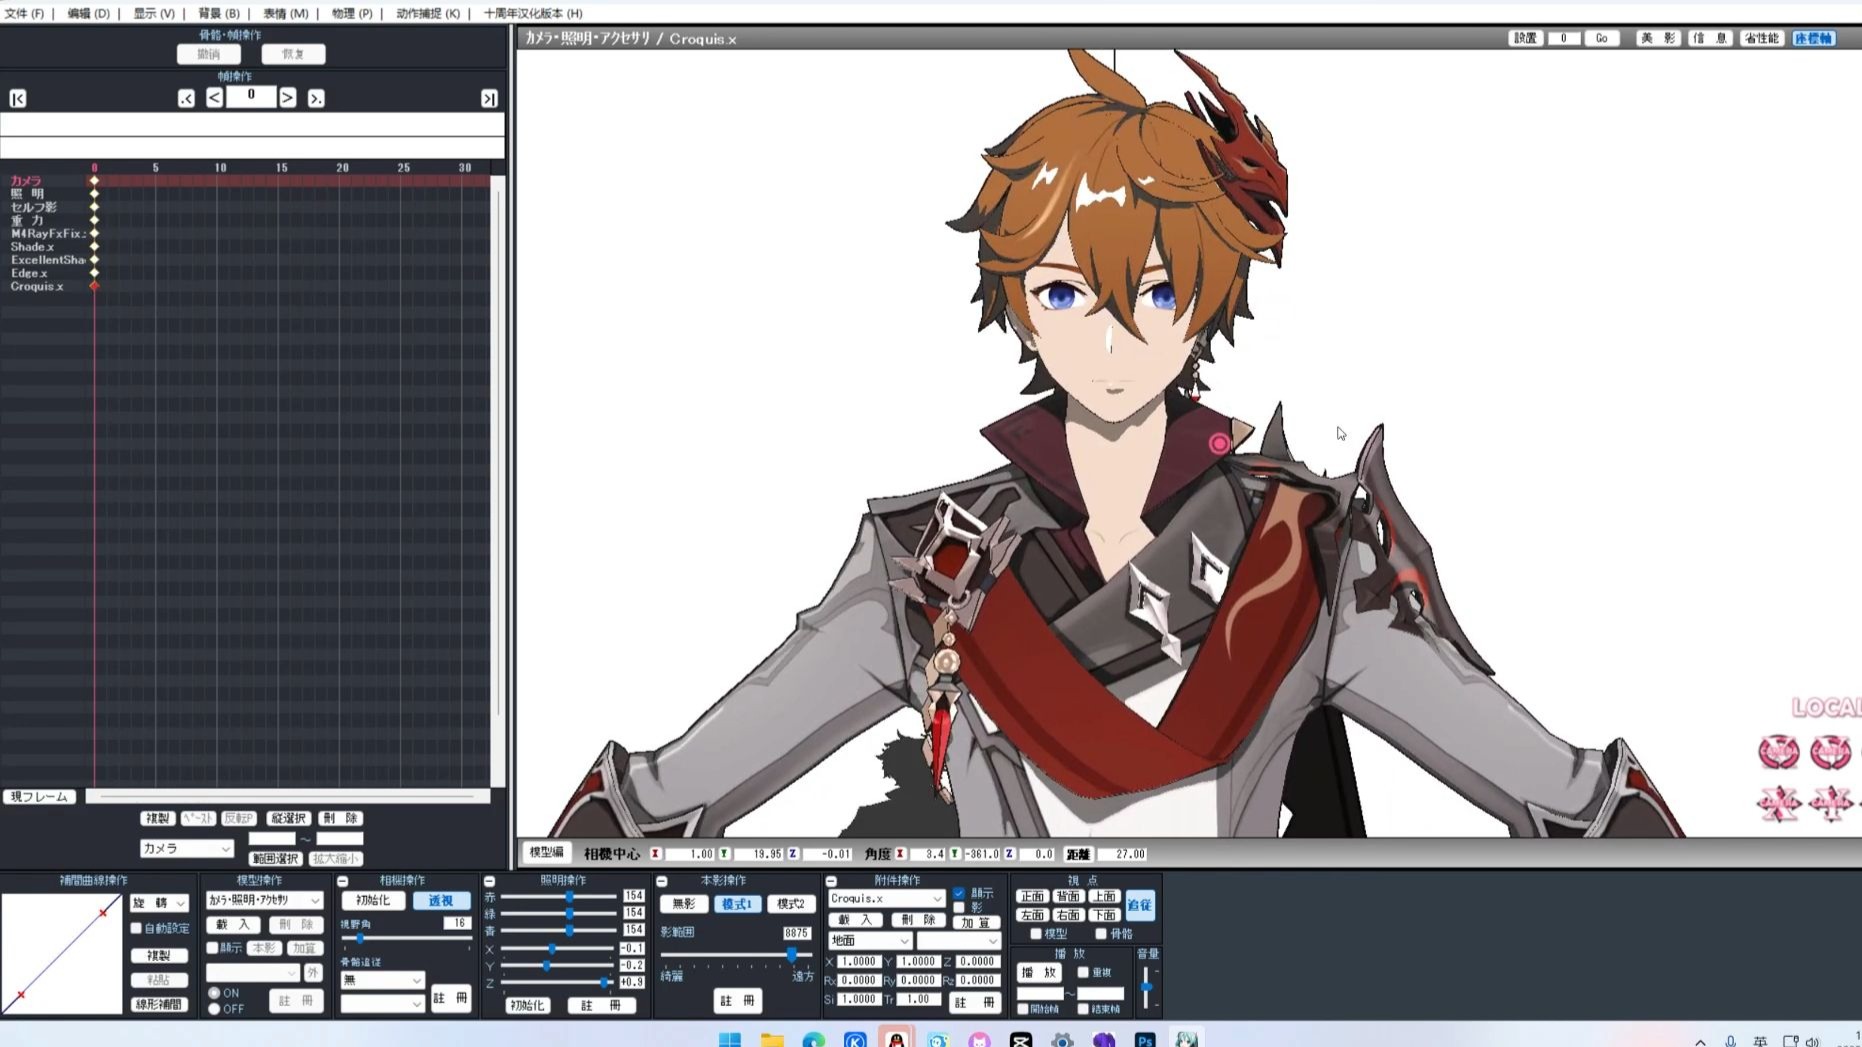Screen dimensions: 1862x1047
Task: Enable the 重複 playback checkbox
Action: pos(1083,972)
